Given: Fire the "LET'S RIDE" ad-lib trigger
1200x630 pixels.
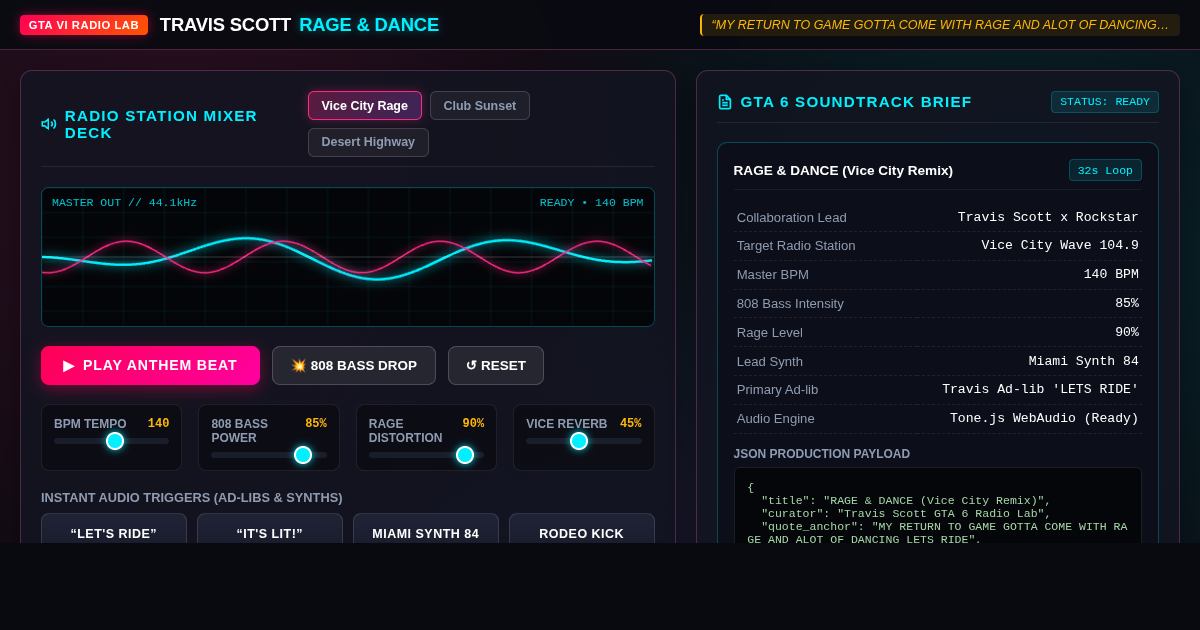Looking at the screenshot, I should click(114, 530).
